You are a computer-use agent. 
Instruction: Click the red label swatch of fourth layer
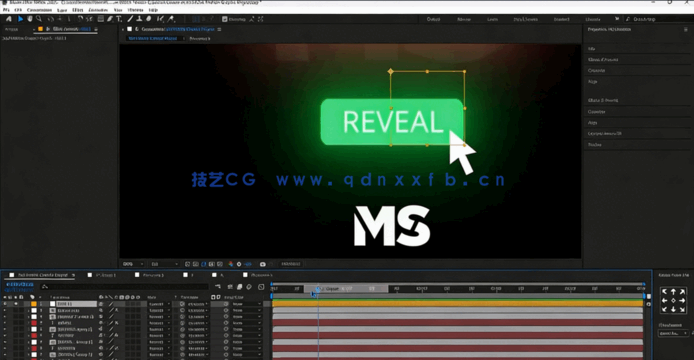(34, 323)
